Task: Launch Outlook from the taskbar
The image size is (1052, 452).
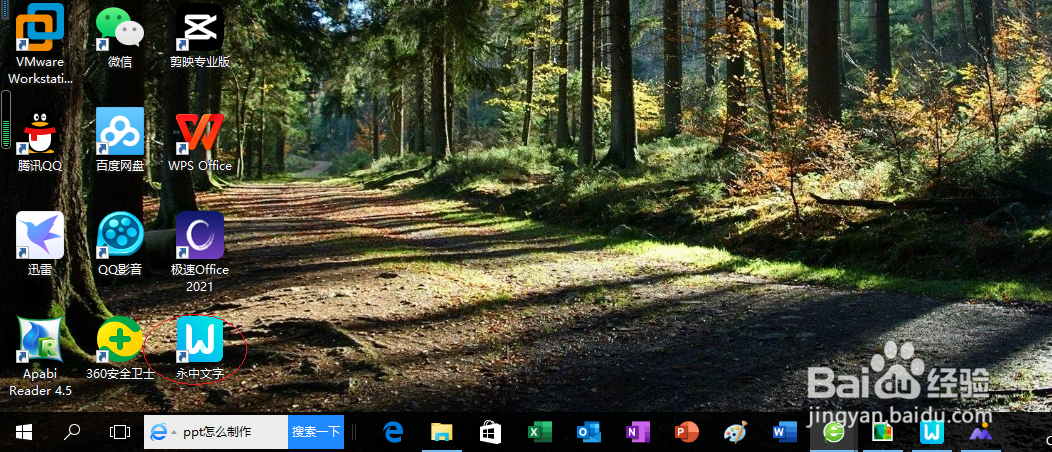Action: pos(588,432)
